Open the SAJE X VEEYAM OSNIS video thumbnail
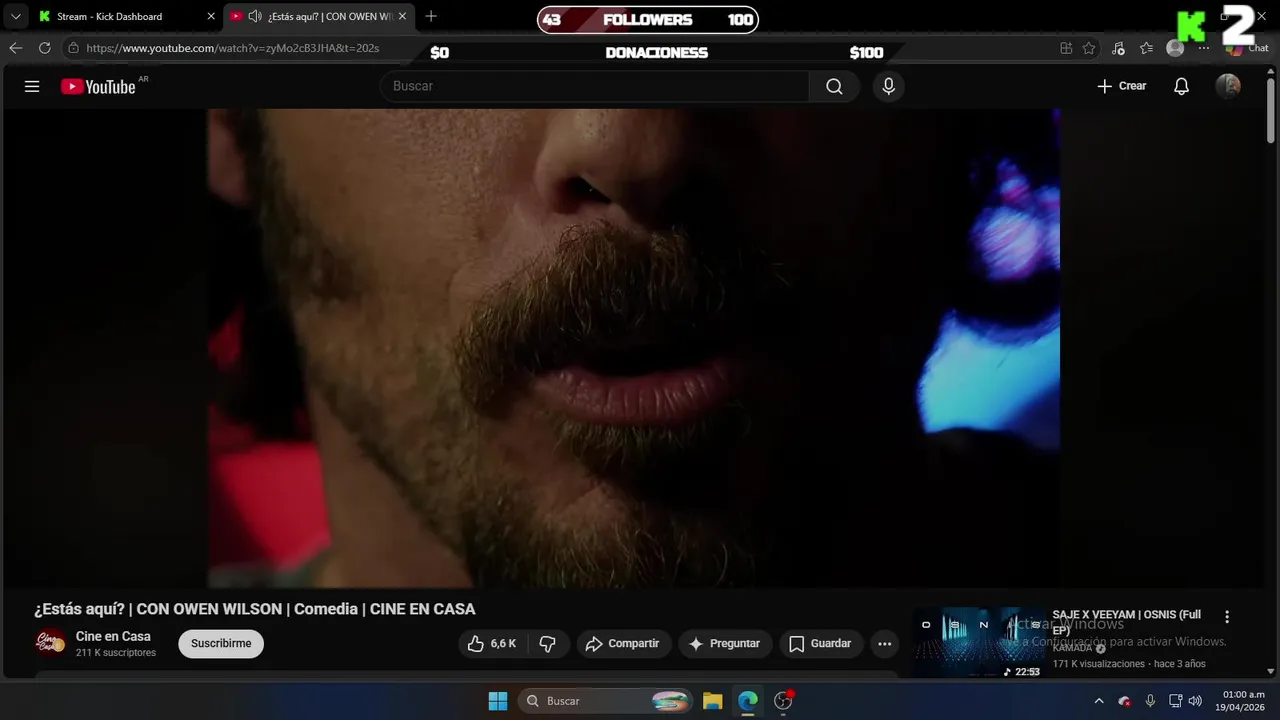 coord(978,642)
